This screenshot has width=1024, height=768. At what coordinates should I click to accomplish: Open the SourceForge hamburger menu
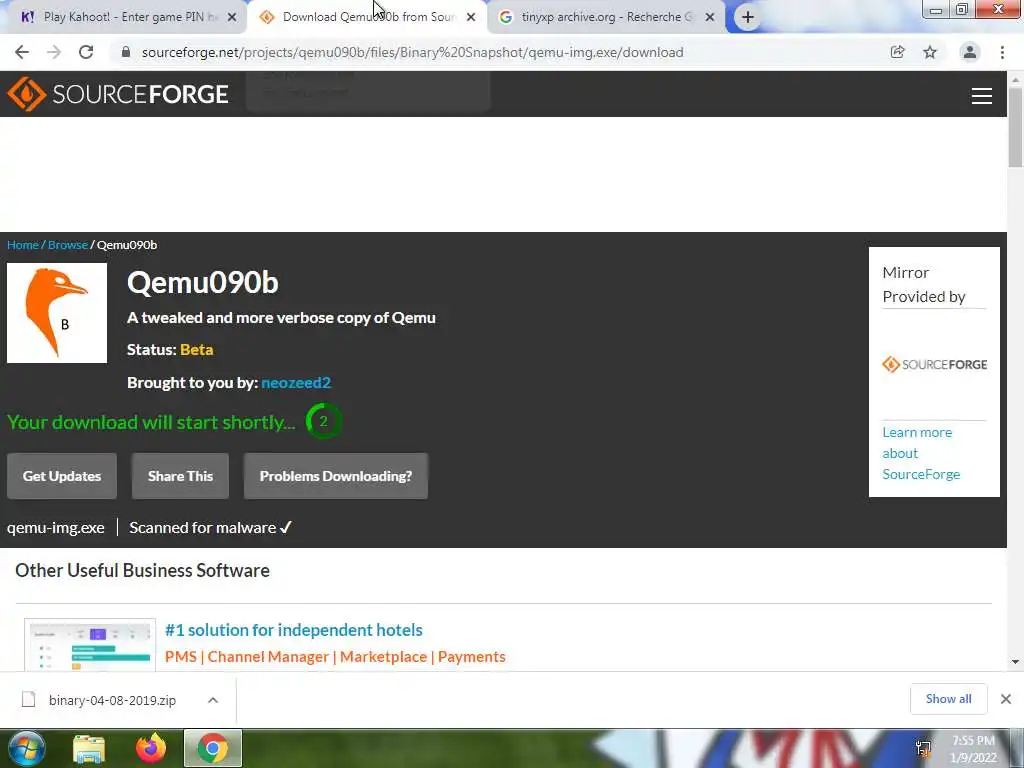coord(982,96)
